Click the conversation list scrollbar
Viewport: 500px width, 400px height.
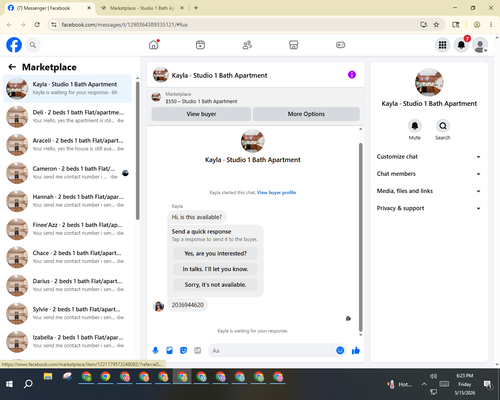[x=137, y=150]
